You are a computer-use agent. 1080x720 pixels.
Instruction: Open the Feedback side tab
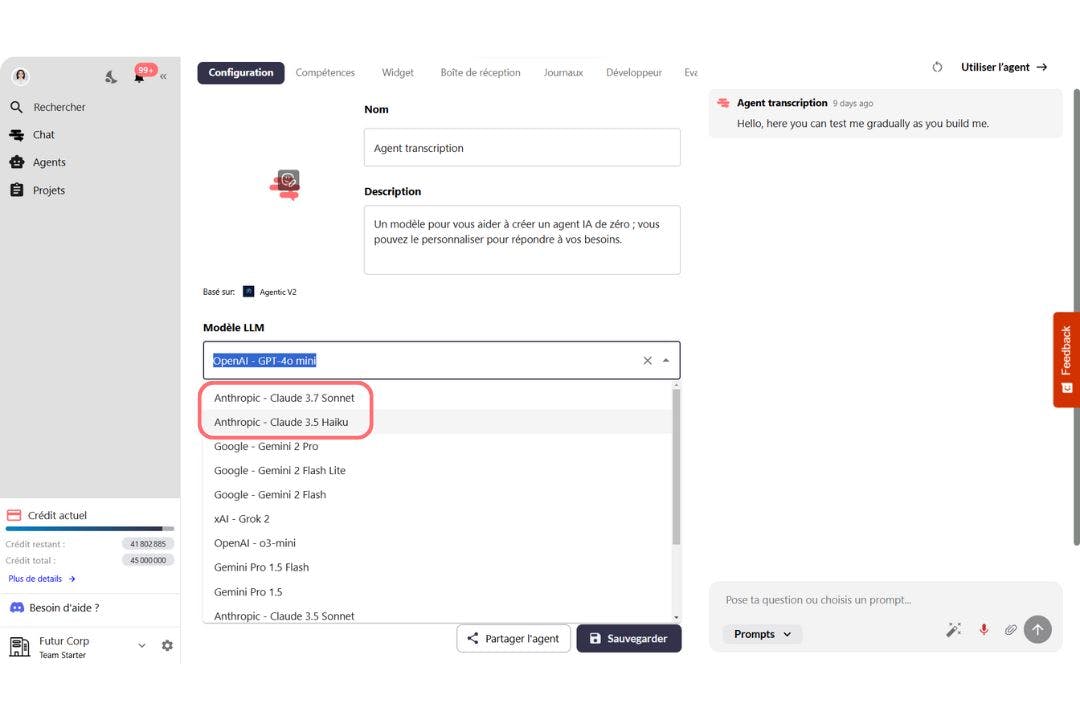coord(1066,360)
